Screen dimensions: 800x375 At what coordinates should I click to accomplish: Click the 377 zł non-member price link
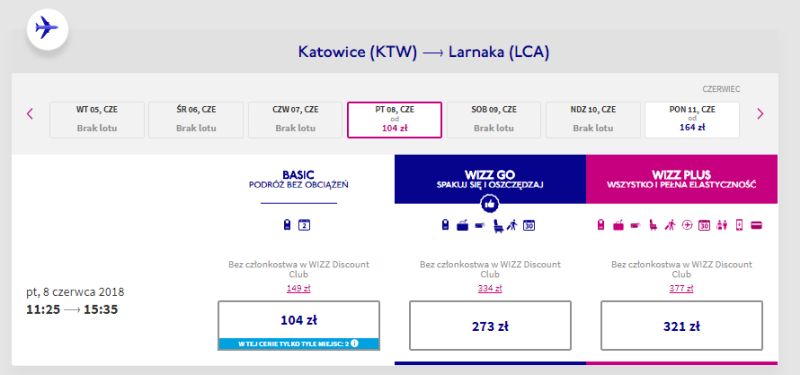click(x=682, y=288)
